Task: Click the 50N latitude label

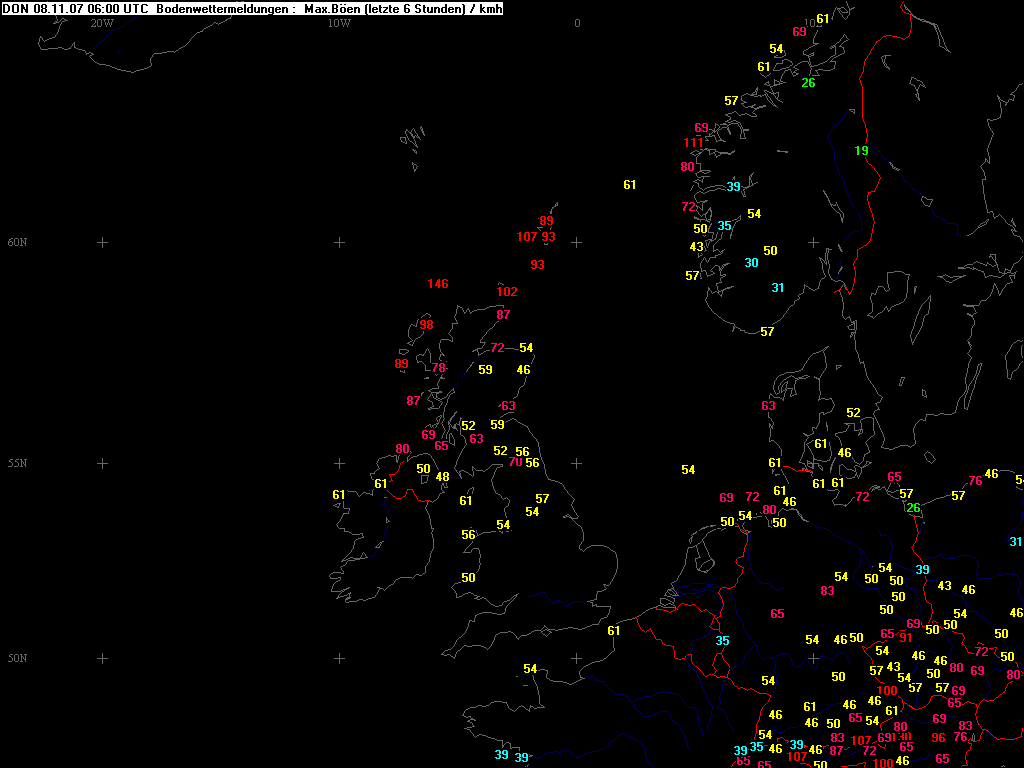Action: (x=17, y=659)
